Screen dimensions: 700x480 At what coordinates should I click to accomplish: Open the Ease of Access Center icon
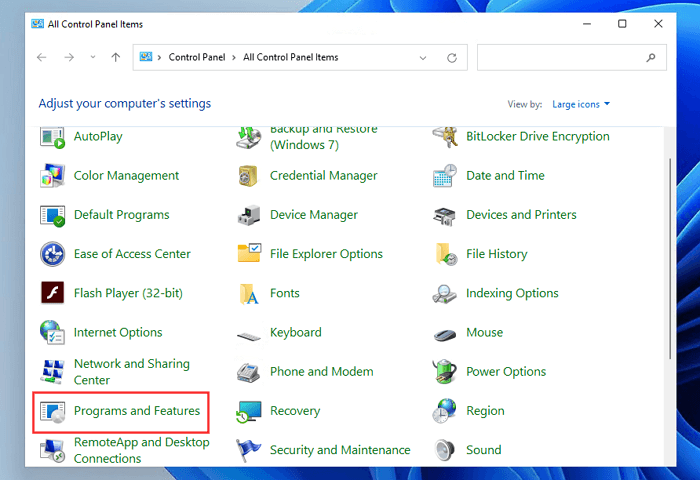[52, 254]
